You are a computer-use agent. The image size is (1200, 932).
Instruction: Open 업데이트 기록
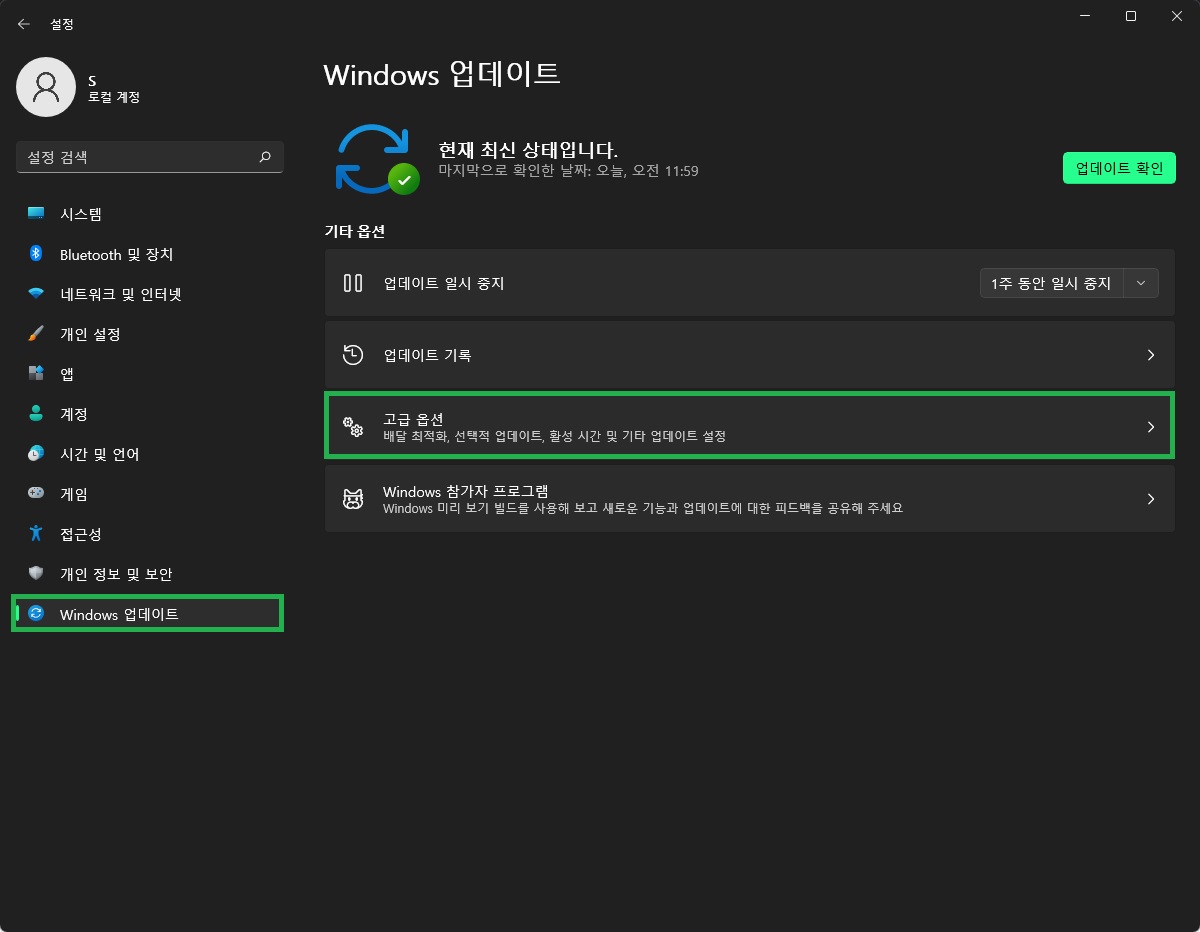(x=748, y=354)
